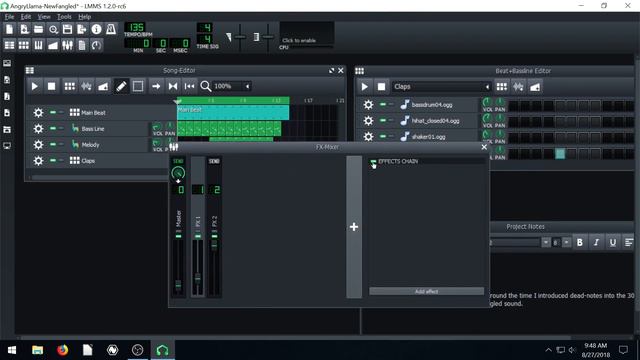640x360 pixels.
Task: Mute the Main Beat track
Action: pos(53,112)
